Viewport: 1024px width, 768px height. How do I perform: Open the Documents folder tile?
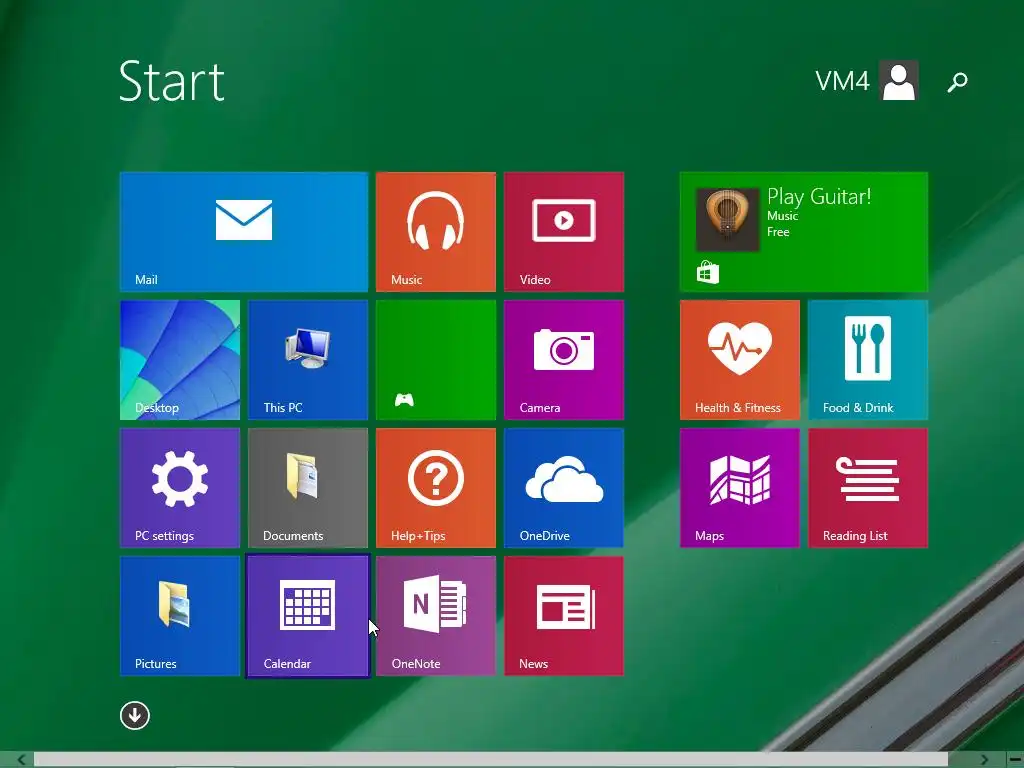[x=308, y=488]
